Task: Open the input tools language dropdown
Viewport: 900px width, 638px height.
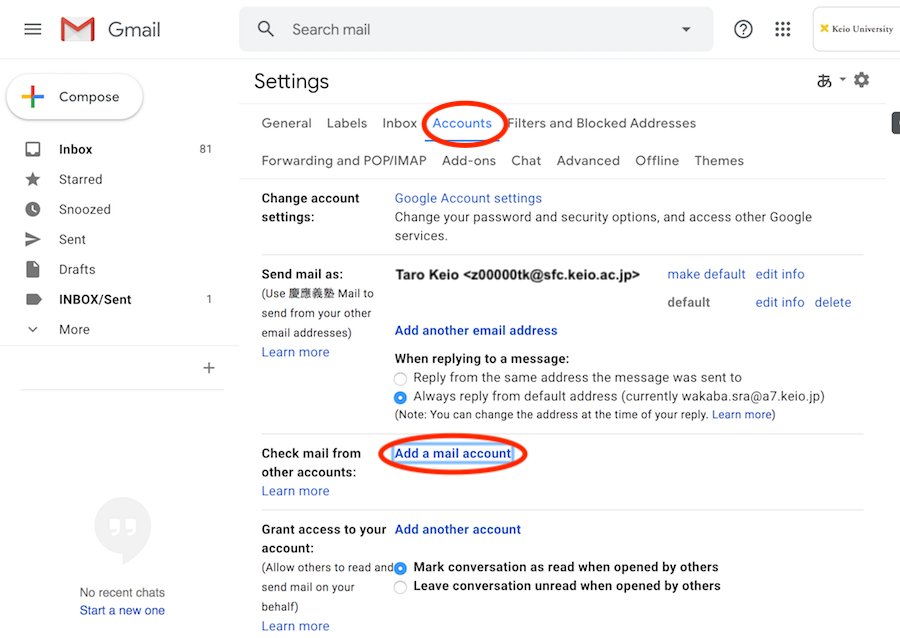Action: [842, 80]
